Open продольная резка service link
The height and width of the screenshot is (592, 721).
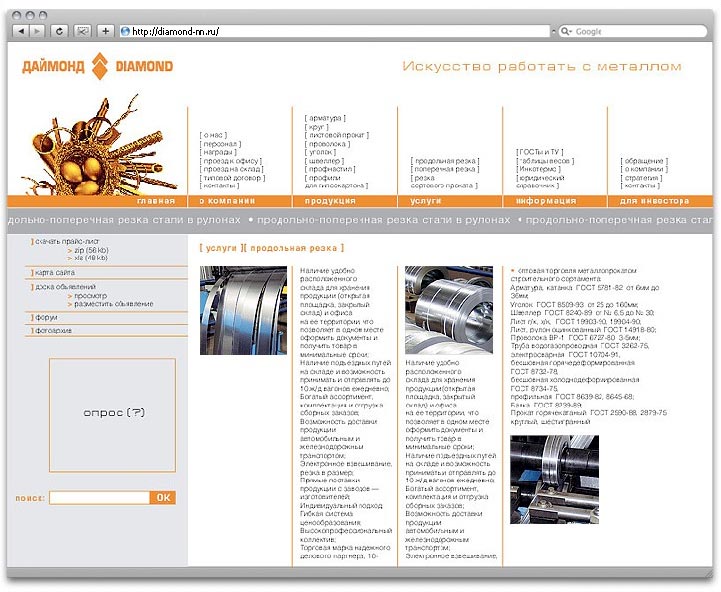(x=445, y=161)
